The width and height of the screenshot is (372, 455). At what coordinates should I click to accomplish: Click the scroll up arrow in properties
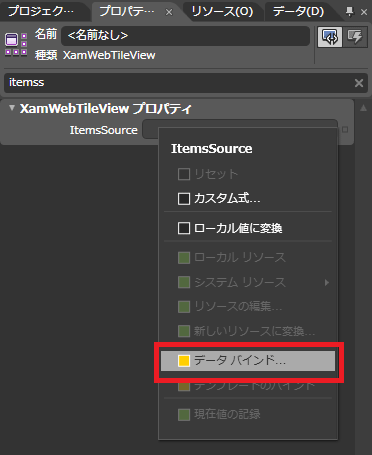(x=363, y=108)
